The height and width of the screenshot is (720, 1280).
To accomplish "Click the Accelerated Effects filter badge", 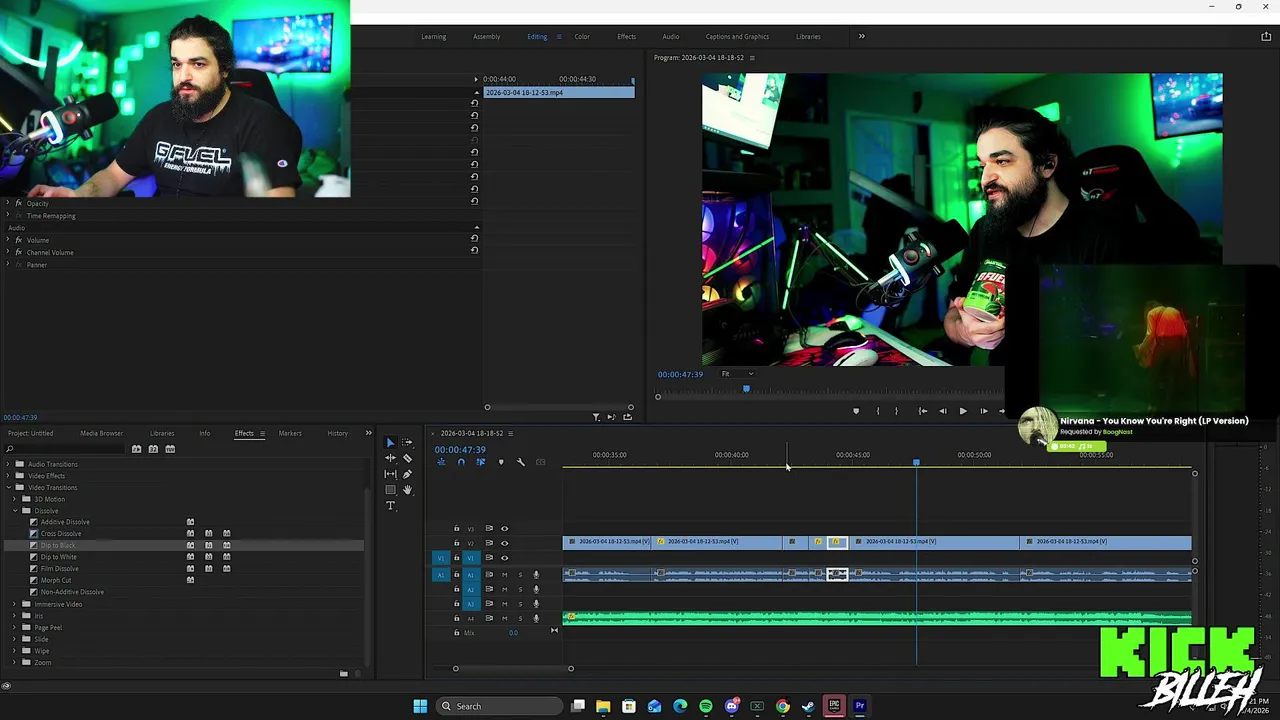I will coord(136,449).
